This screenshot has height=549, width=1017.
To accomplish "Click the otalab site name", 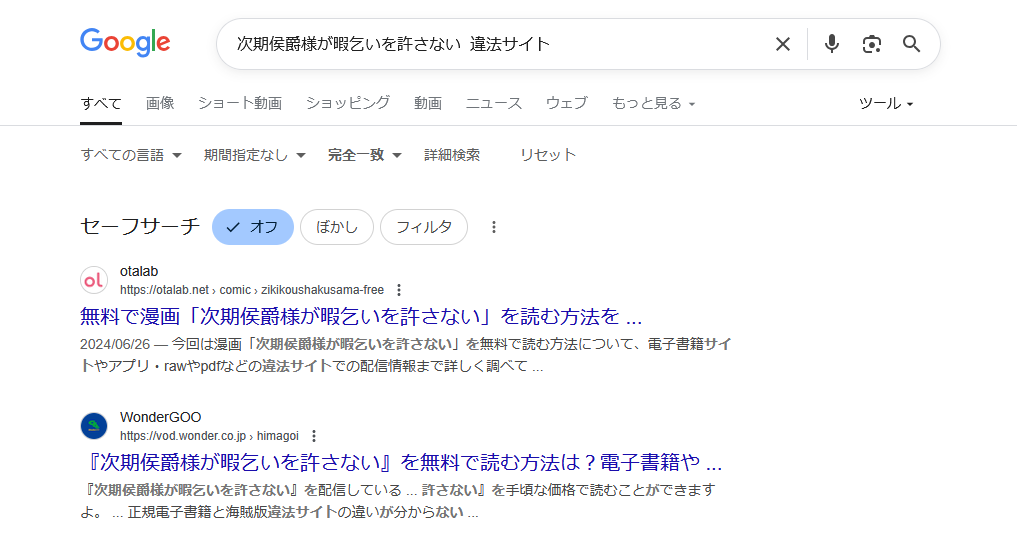I will (x=139, y=271).
